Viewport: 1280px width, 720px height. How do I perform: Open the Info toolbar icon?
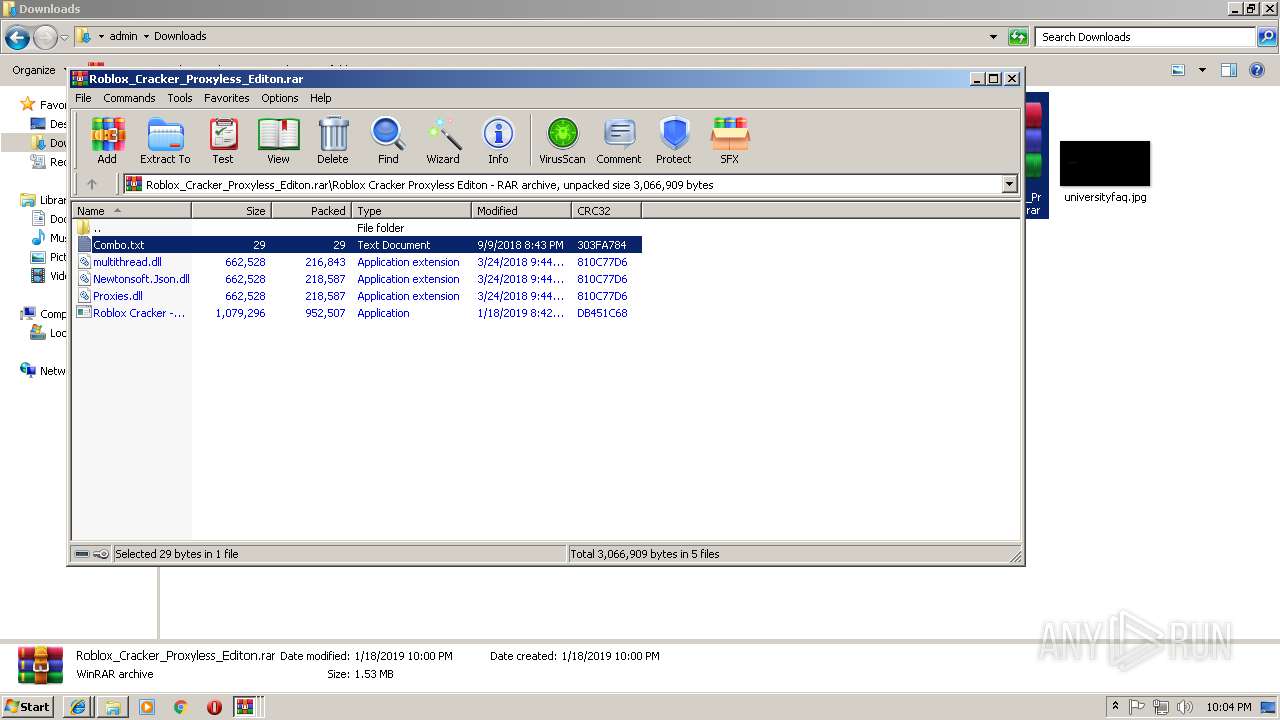[498, 141]
